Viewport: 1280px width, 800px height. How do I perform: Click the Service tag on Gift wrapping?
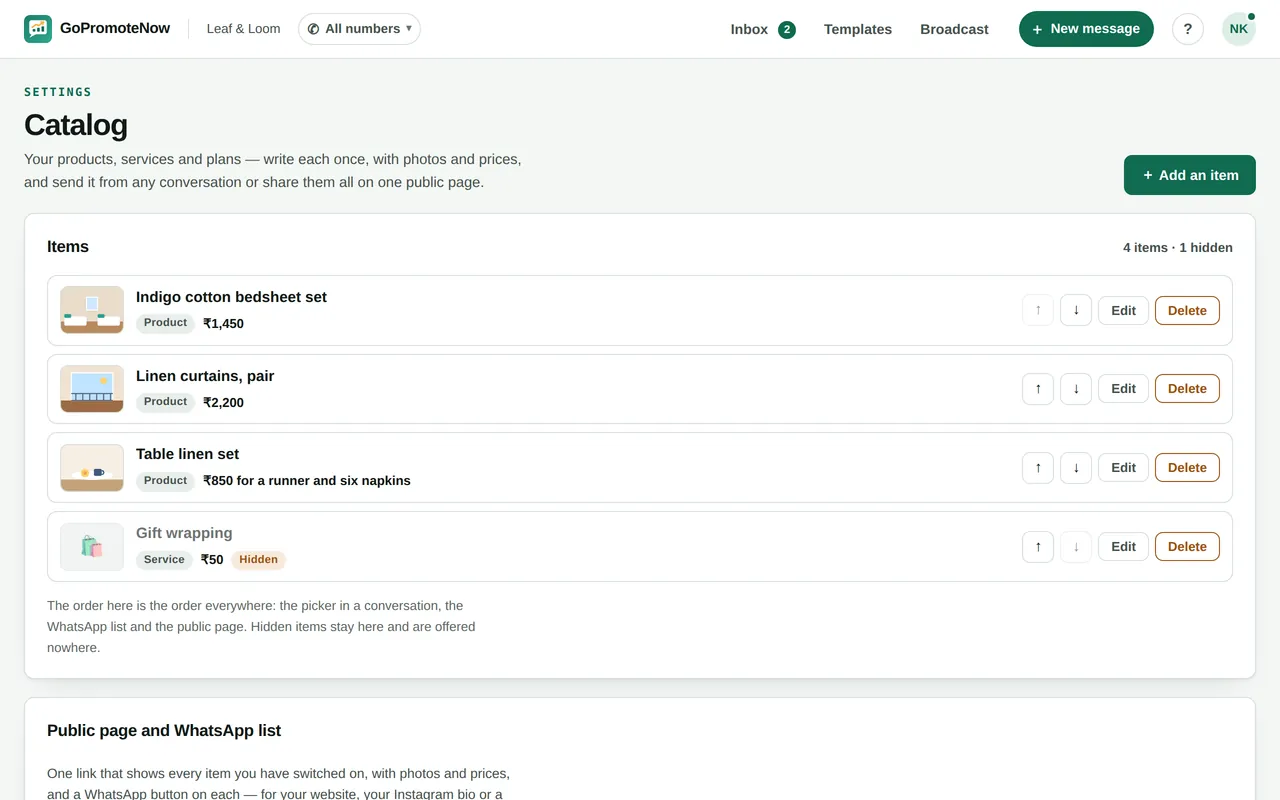pos(164,560)
